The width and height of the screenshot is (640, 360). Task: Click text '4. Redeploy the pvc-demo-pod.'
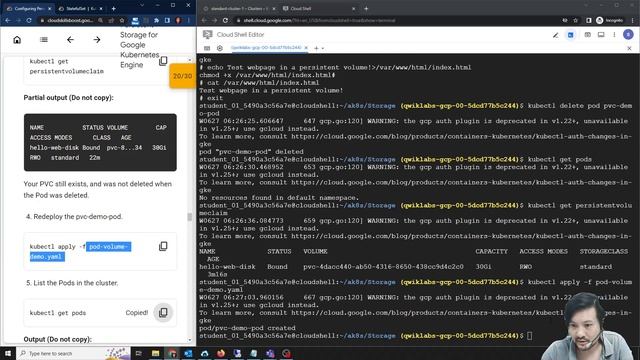(x=74, y=216)
